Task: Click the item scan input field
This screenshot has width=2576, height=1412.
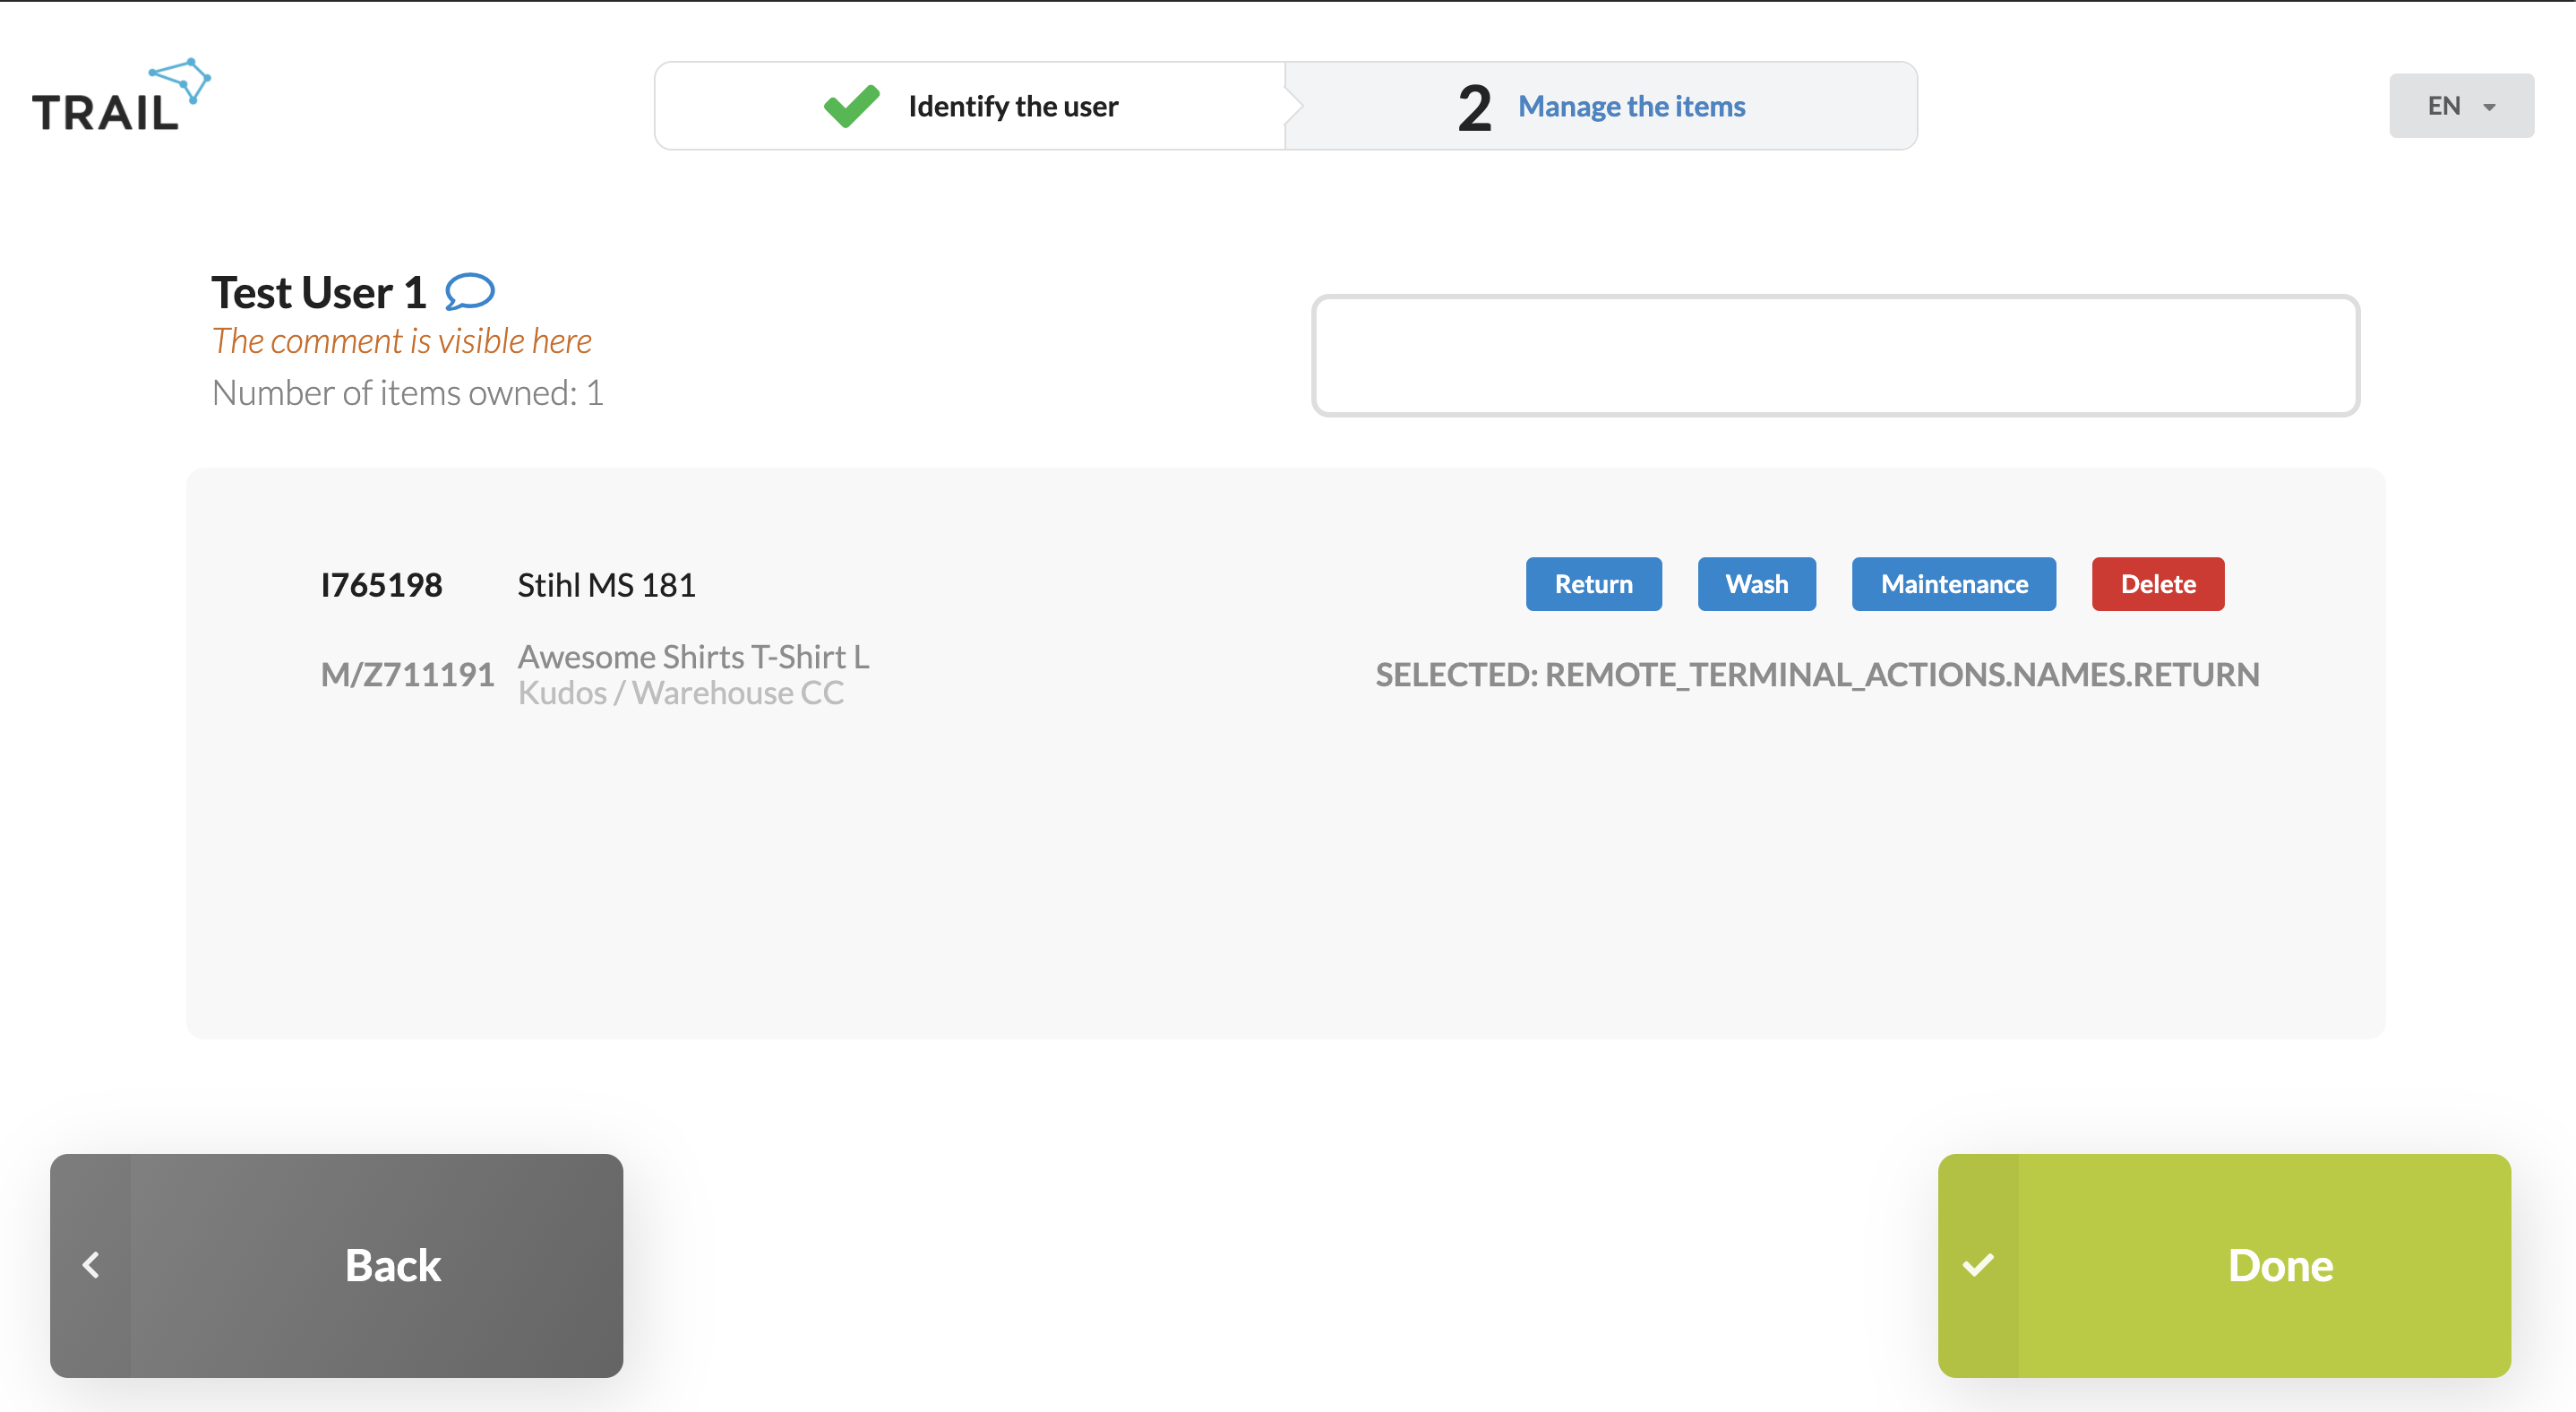Action: pos(1835,355)
